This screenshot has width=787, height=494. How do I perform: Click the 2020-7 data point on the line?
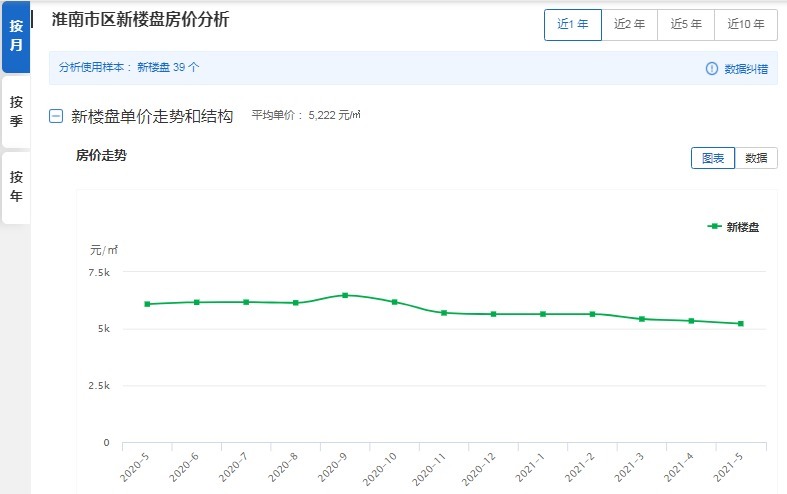pyautogui.click(x=246, y=302)
